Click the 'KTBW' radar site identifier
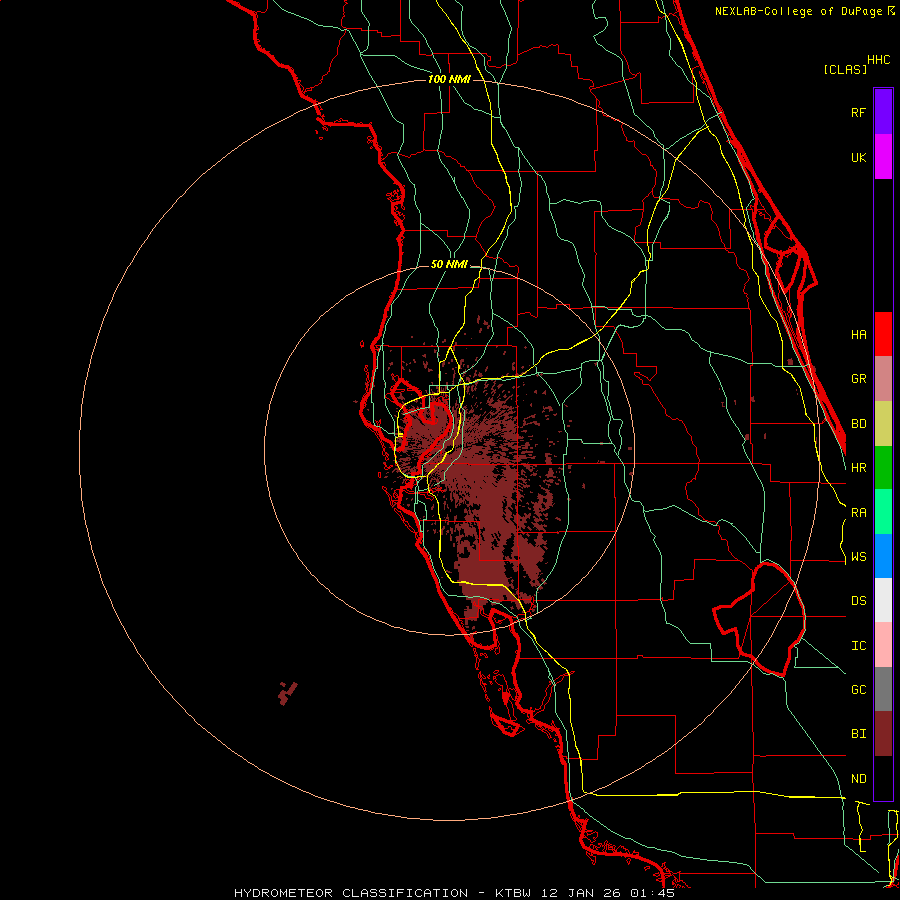The image size is (900, 900). [513, 893]
